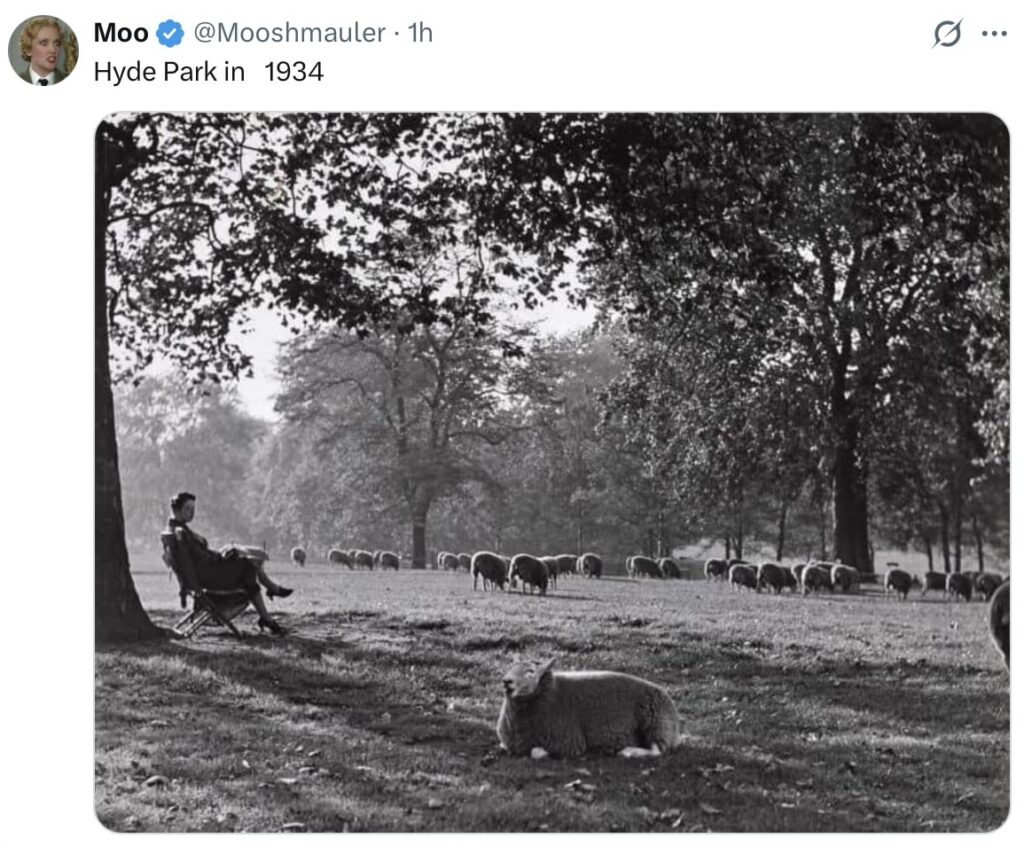
Task: Click the sheep lying in the foreground
Action: pos(588,710)
